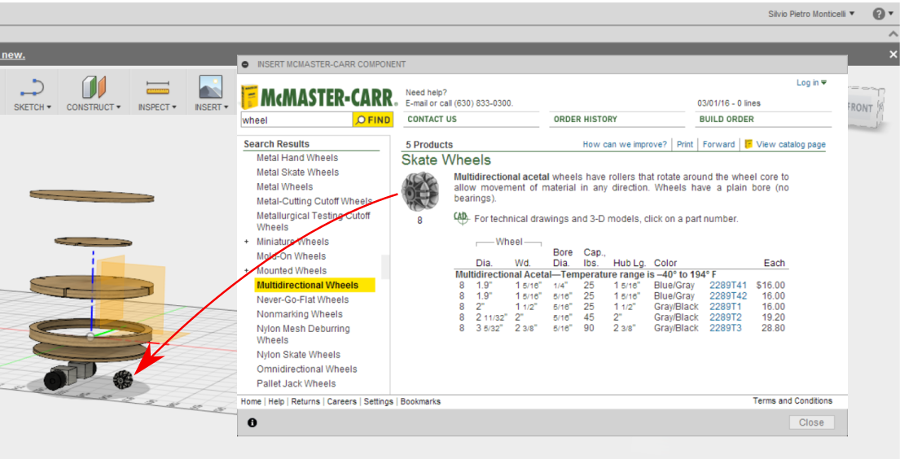Open the Sketch tool menu

(32, 94)
